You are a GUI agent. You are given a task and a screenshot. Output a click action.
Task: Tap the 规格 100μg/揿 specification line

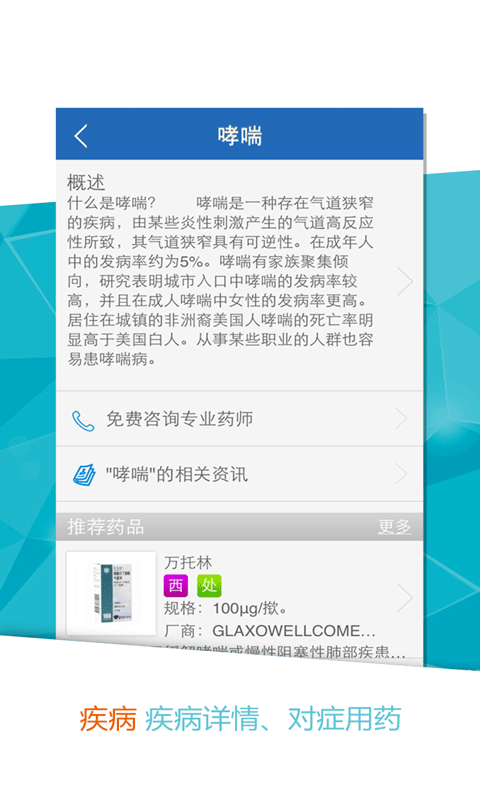click(226, 608)
